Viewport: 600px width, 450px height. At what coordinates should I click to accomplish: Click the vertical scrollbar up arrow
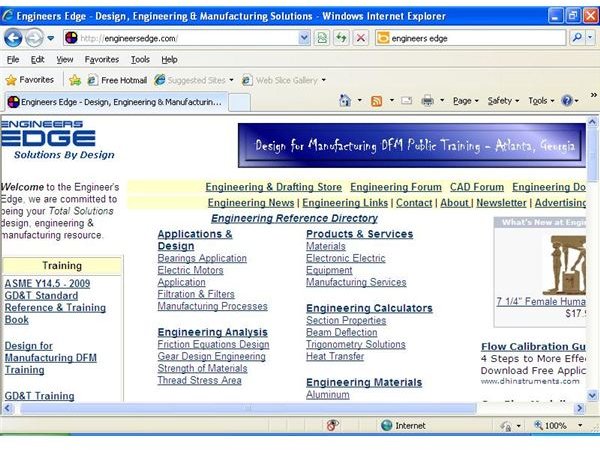[x=592, y=122]
